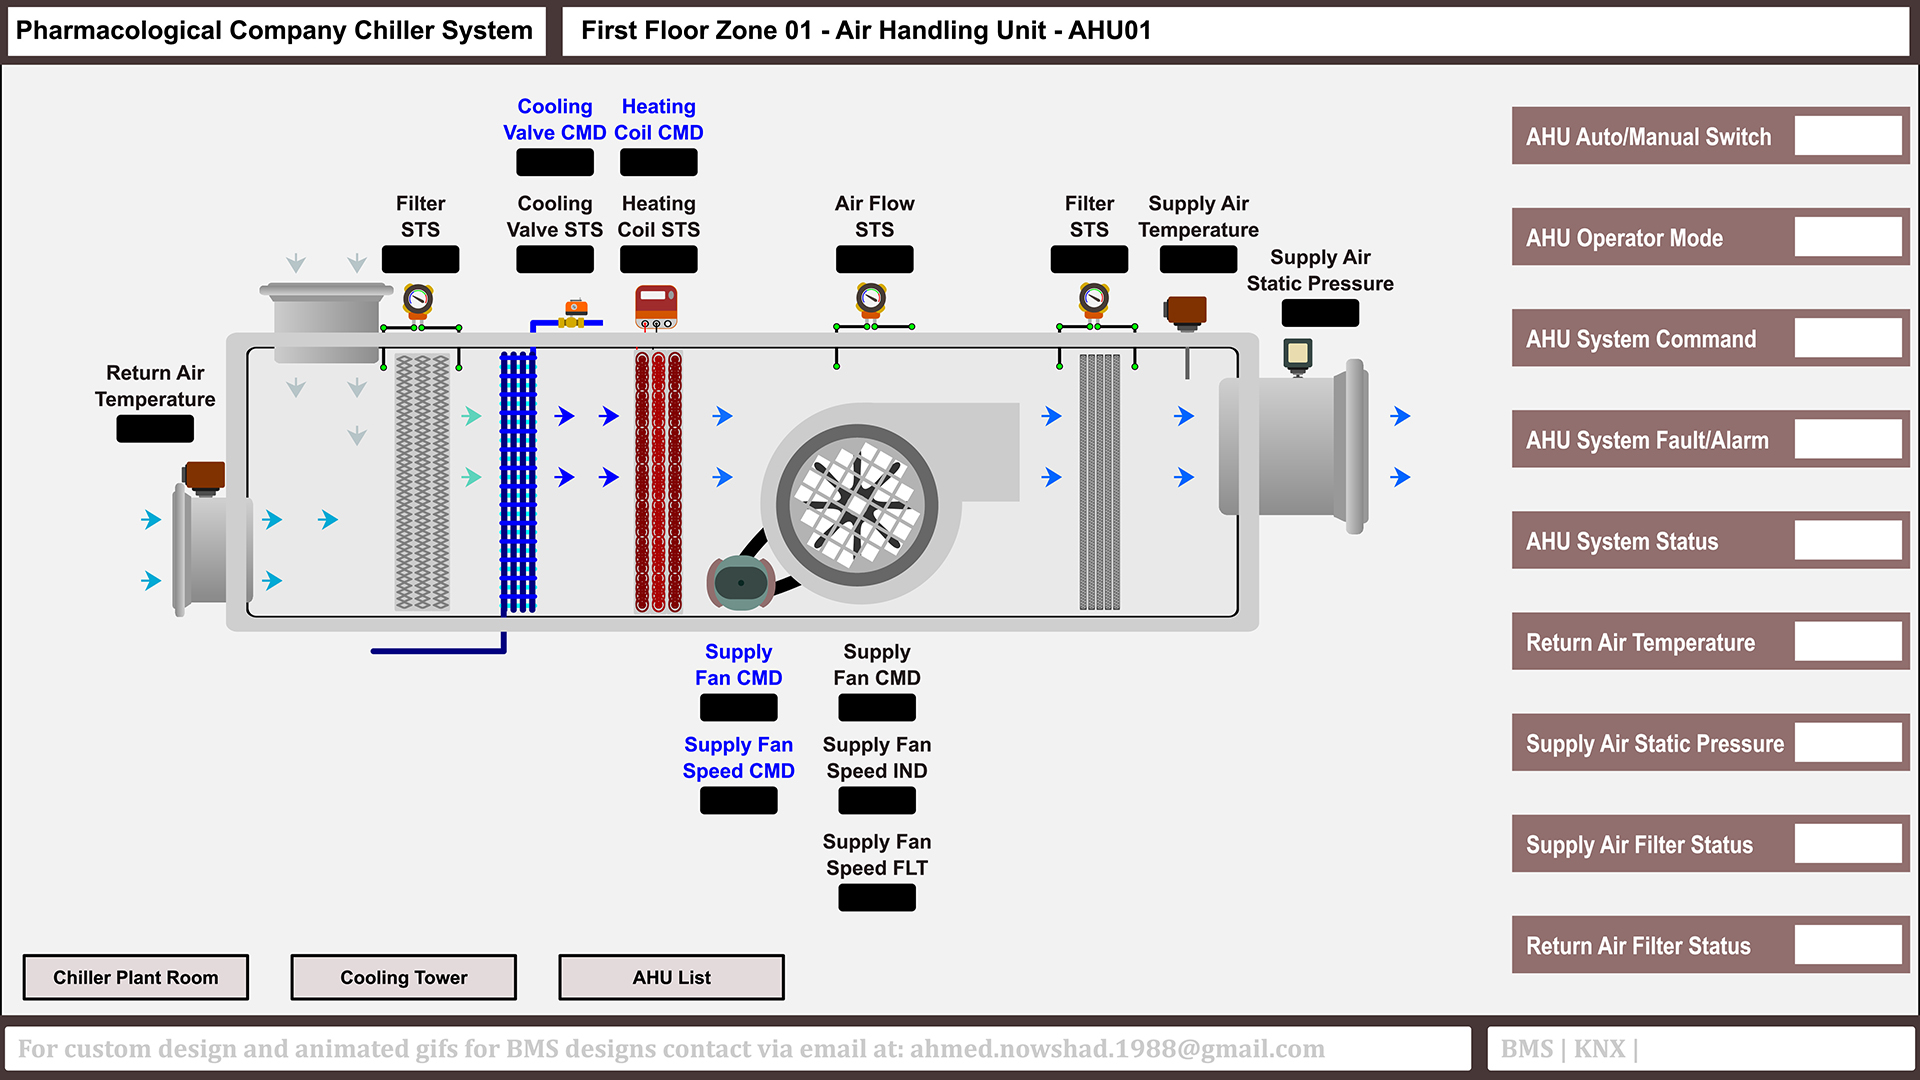Click the Supply Air Static Pressure sensor icon
The width and height of the screenshot is (1920, 1080).
coord(1296,355)
